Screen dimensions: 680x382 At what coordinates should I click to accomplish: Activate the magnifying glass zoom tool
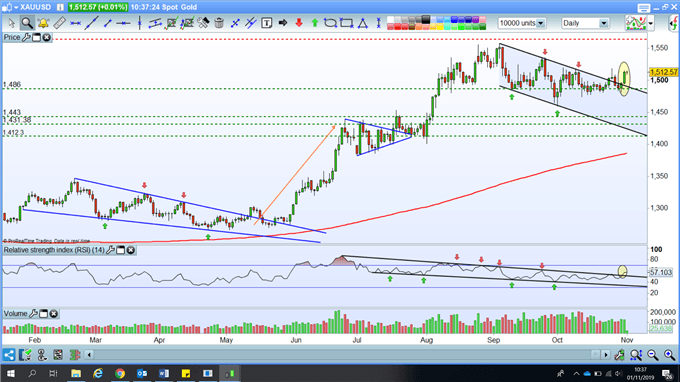point(27,23)
